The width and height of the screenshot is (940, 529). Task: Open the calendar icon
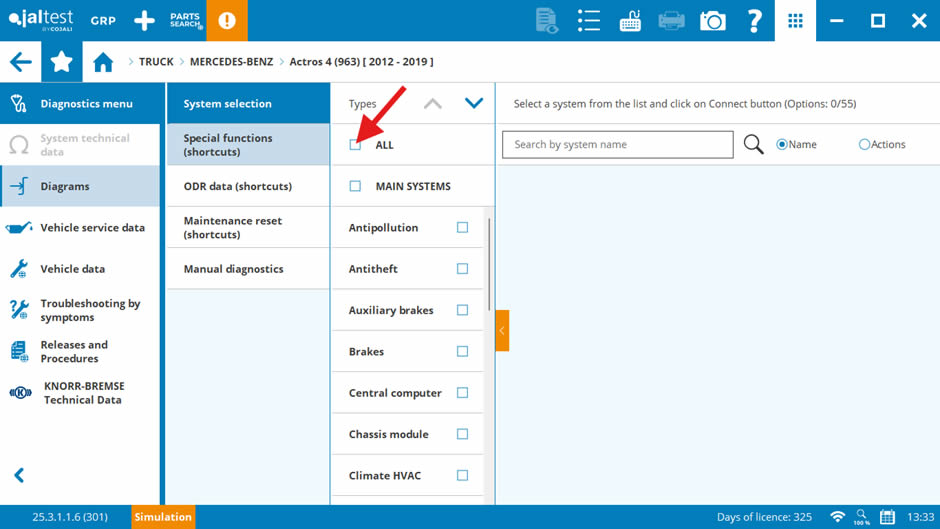click(887, 517)
